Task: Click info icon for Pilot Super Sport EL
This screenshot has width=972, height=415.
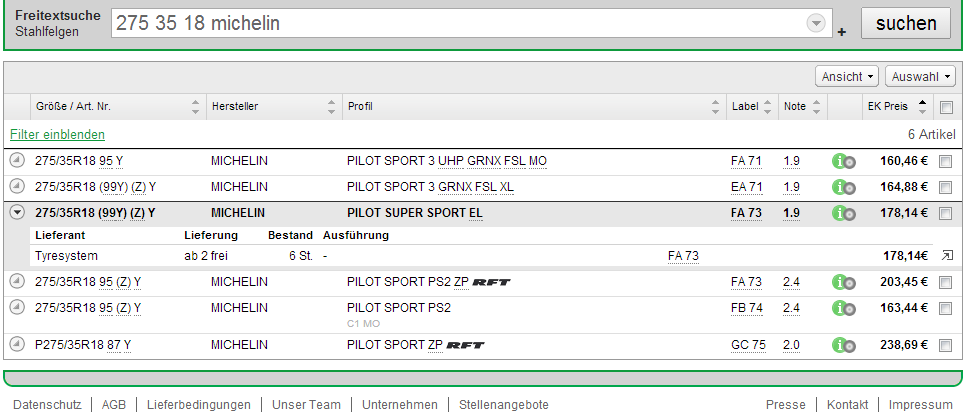Action: coord(843,213)
